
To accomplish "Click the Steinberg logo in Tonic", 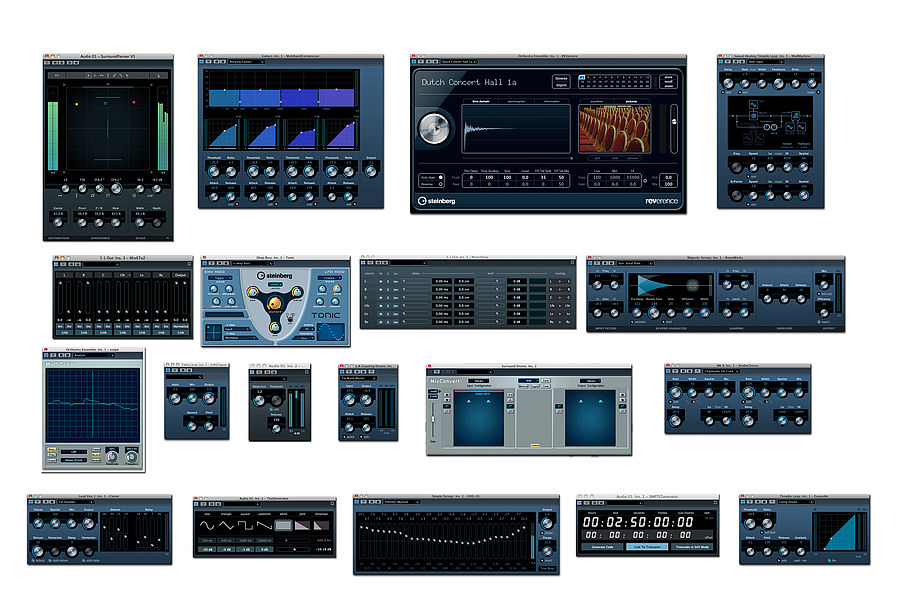I will click(274, 276).
